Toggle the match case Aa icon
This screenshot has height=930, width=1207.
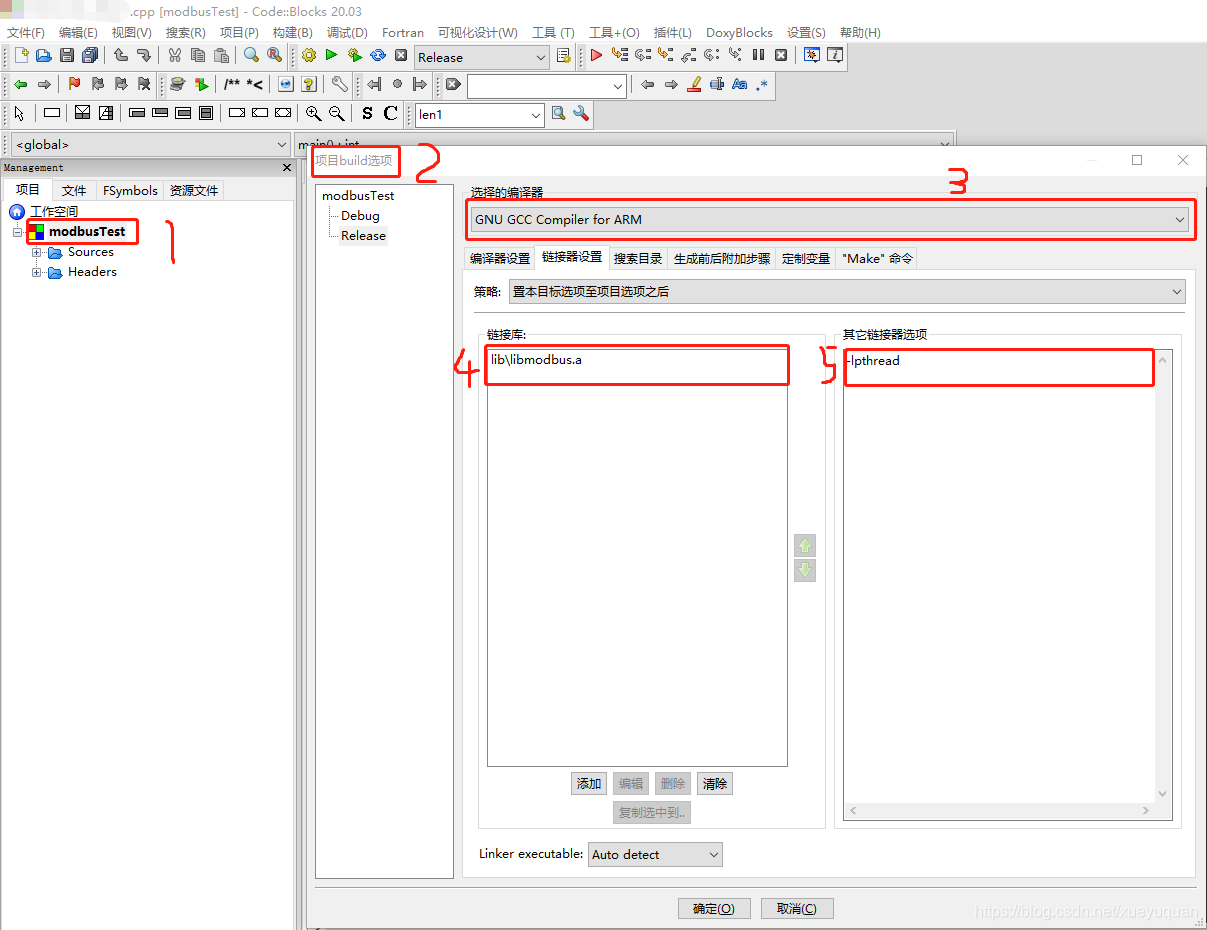(740, 85)
